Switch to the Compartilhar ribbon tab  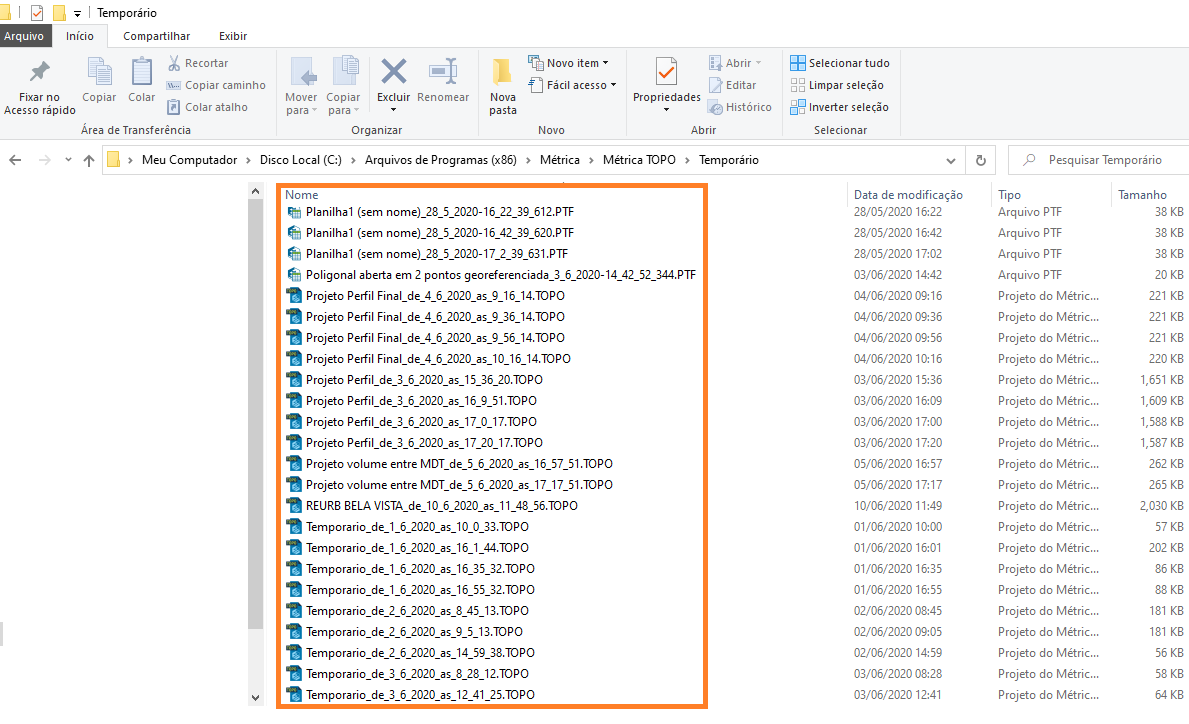[x=156, y=36]
